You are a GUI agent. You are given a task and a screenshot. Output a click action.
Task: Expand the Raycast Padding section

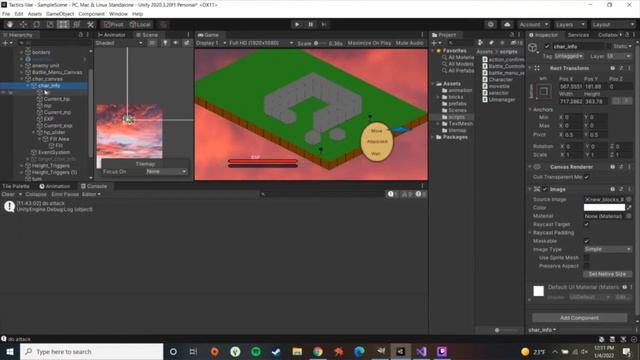pyautogui.click(x=530, y=233)
